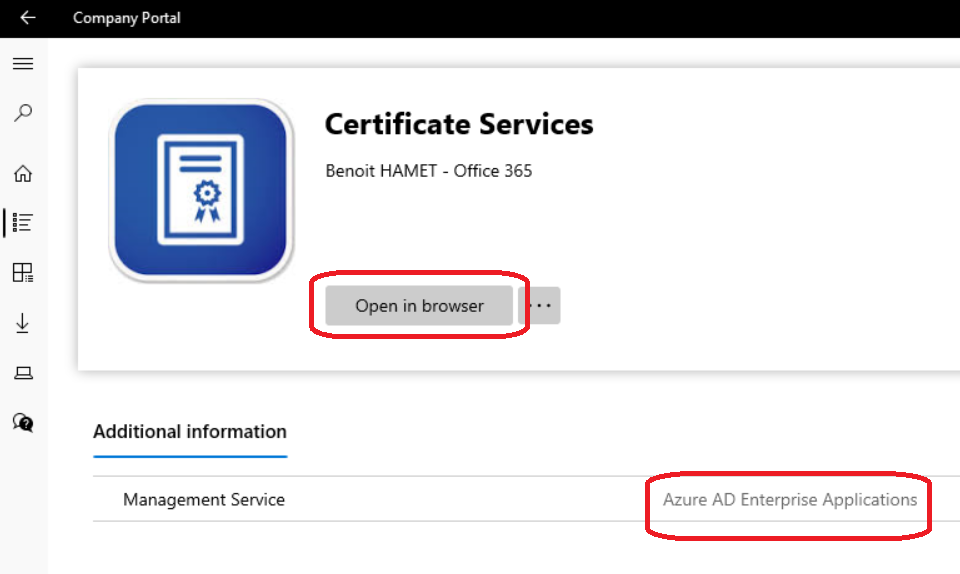Open Help and support chat icon
Image resolution: width=960 pixels, height=574 pixels.
click(23, 422)
